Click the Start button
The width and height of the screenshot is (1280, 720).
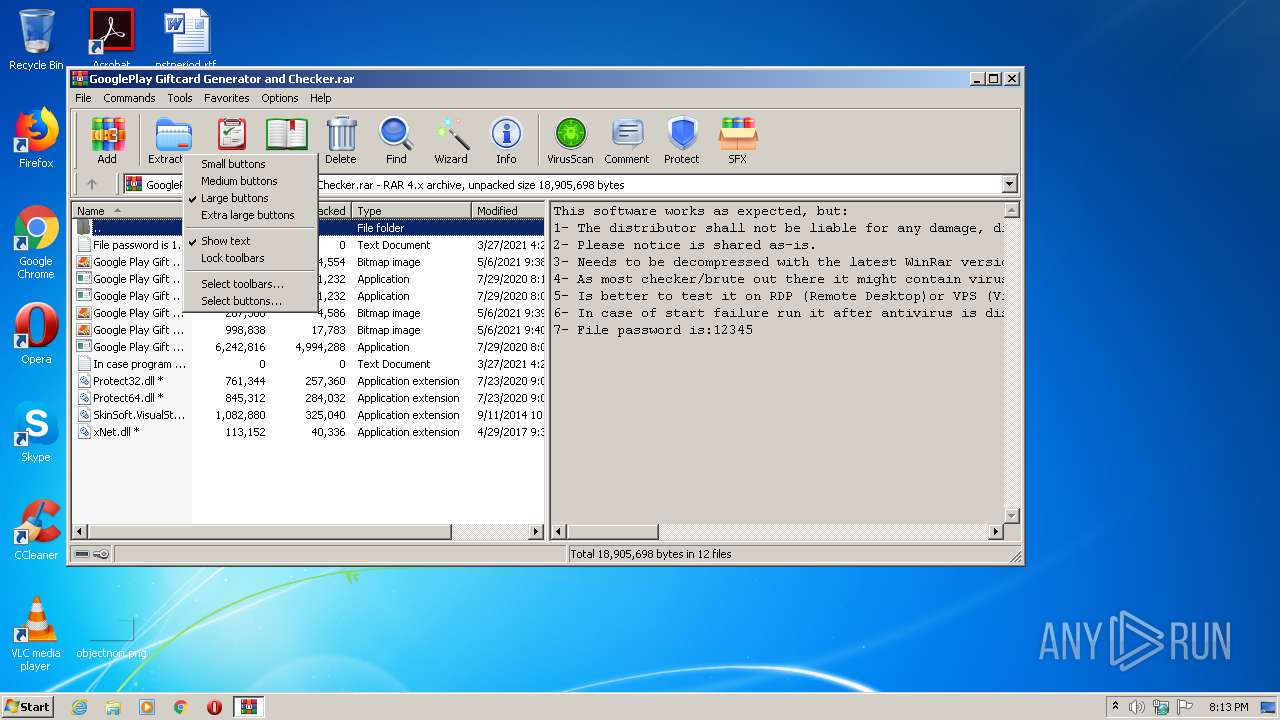[x=27, y=707]
